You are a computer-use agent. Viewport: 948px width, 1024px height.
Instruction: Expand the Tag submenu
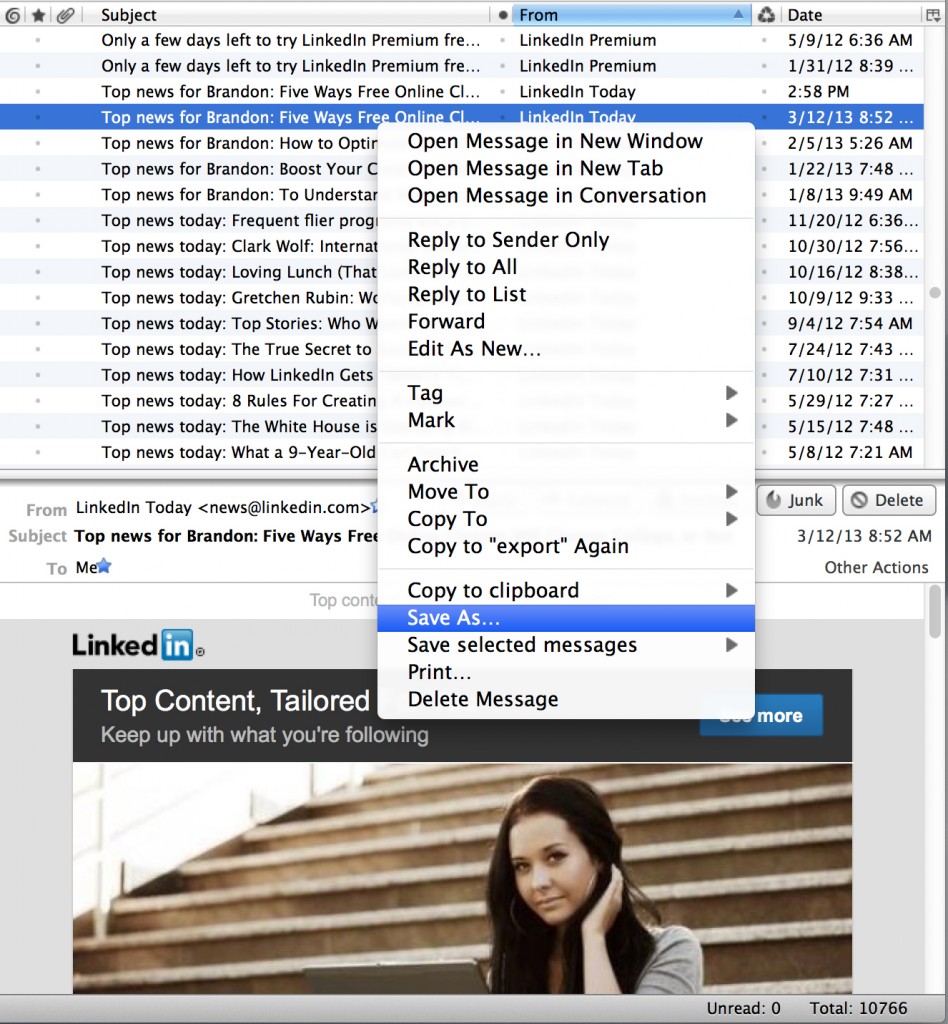click(566, 392)
